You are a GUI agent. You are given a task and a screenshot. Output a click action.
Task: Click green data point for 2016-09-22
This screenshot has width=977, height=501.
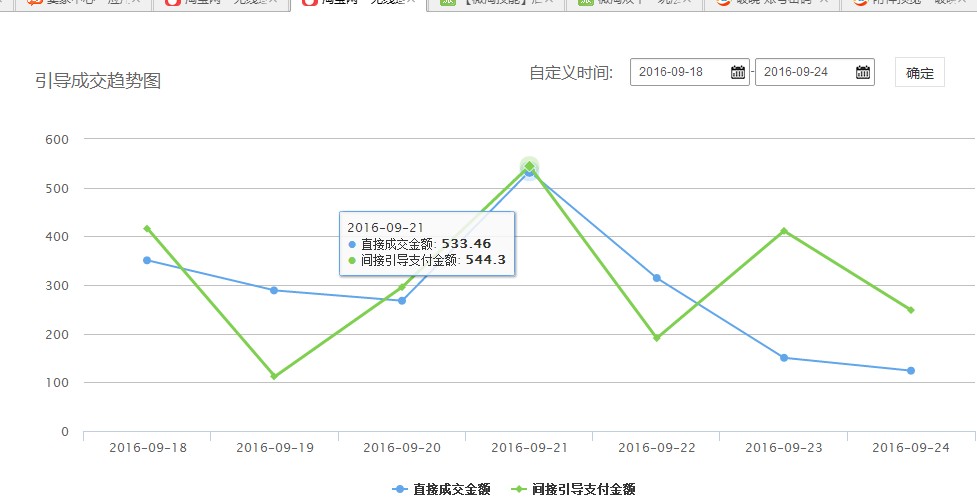tap(657, 338)
